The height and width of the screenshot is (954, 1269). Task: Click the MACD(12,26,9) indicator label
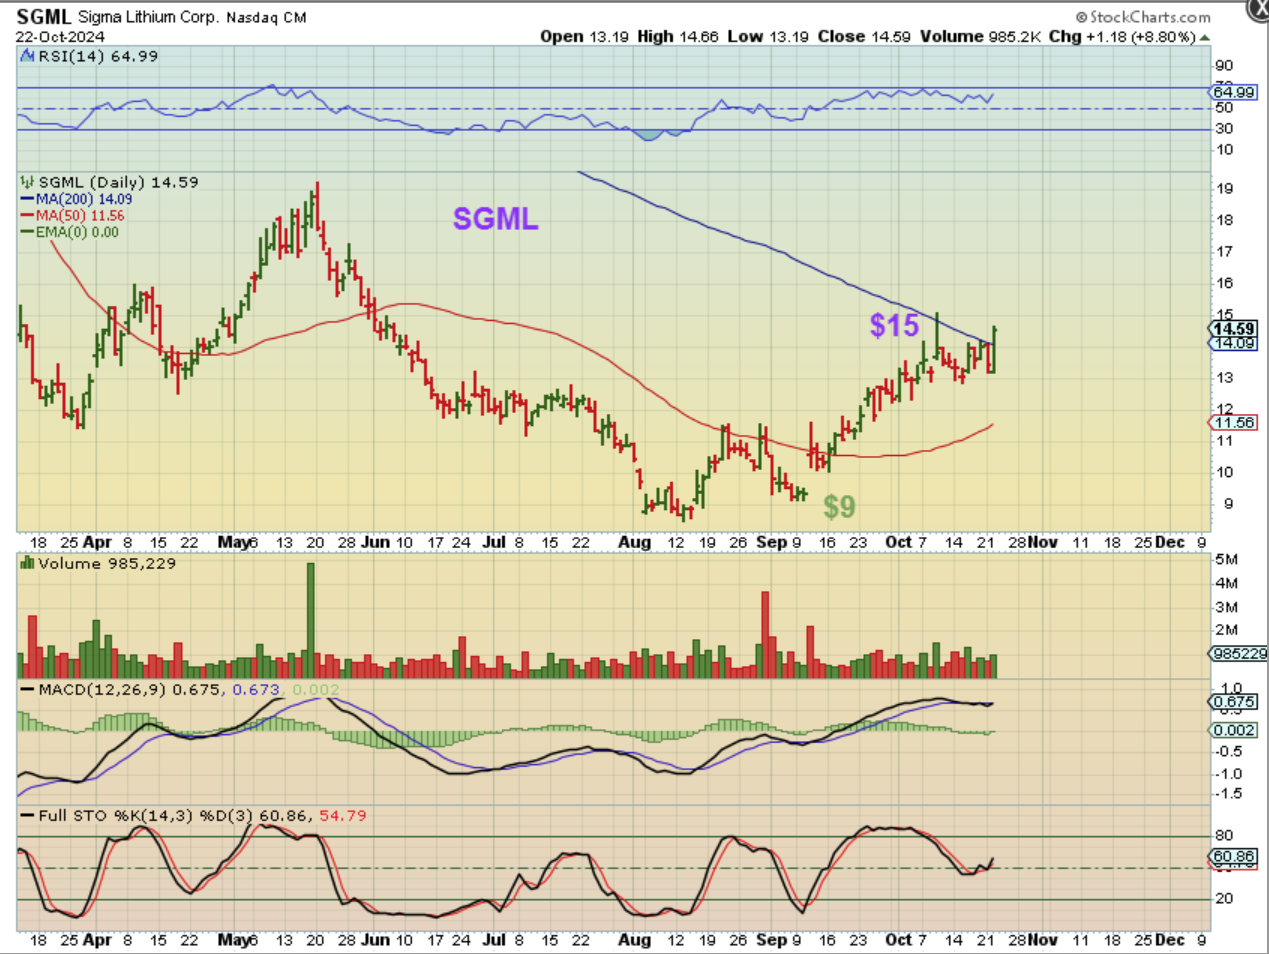click(x=103, y=690)
